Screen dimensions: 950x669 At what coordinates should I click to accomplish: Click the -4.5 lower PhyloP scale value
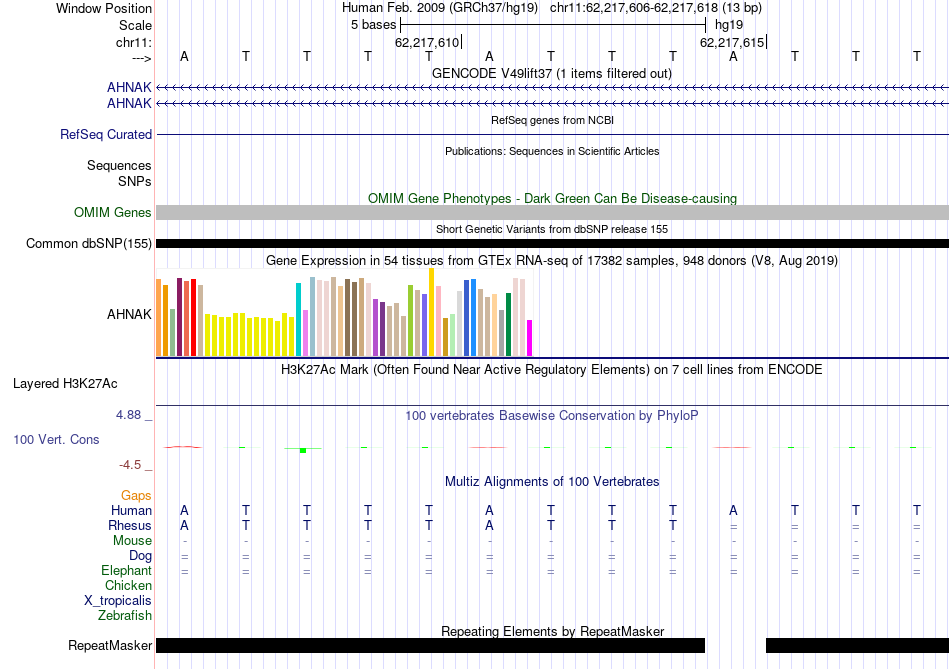[x=130, y=465]
